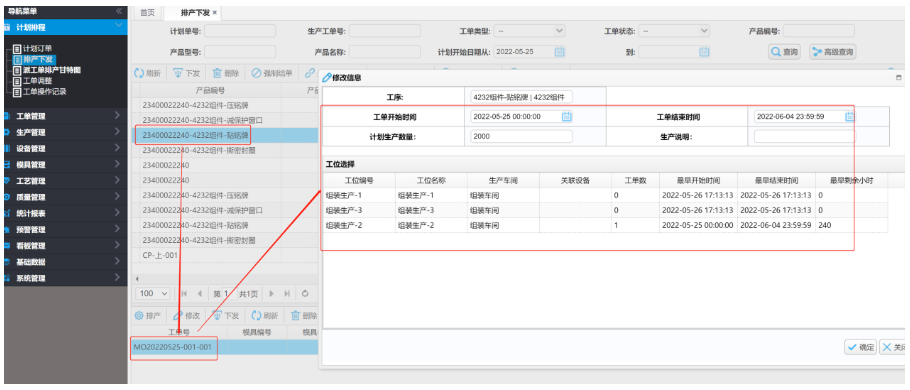This screenshot has height=390, width=910.
Task: Sort by 最早剩余小时 column header
Action: [x=851, y=180]
